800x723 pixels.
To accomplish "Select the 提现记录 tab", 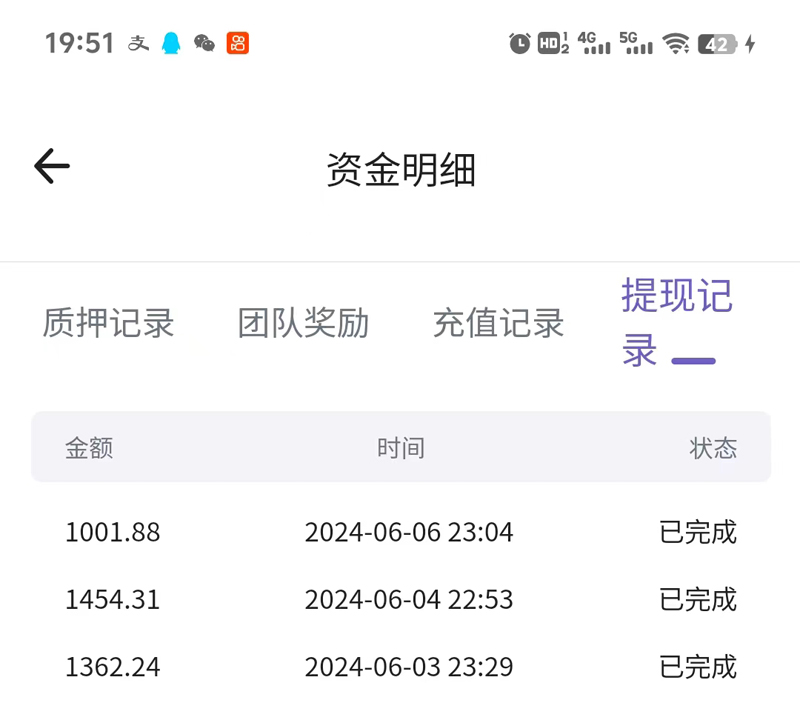I will pos(676,323).
